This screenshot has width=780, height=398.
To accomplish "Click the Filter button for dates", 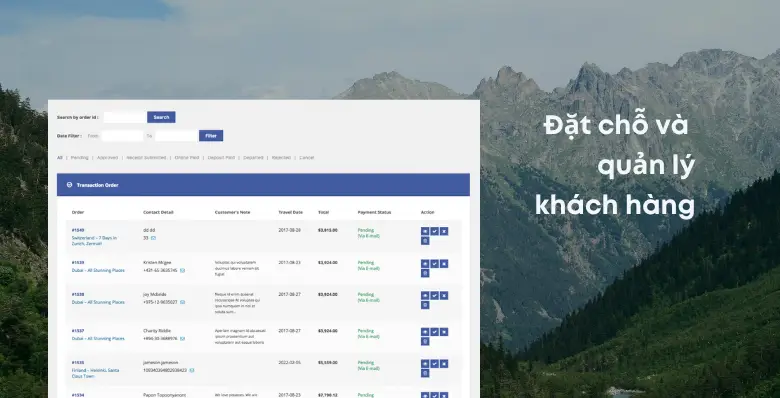I will coord(211,136).
